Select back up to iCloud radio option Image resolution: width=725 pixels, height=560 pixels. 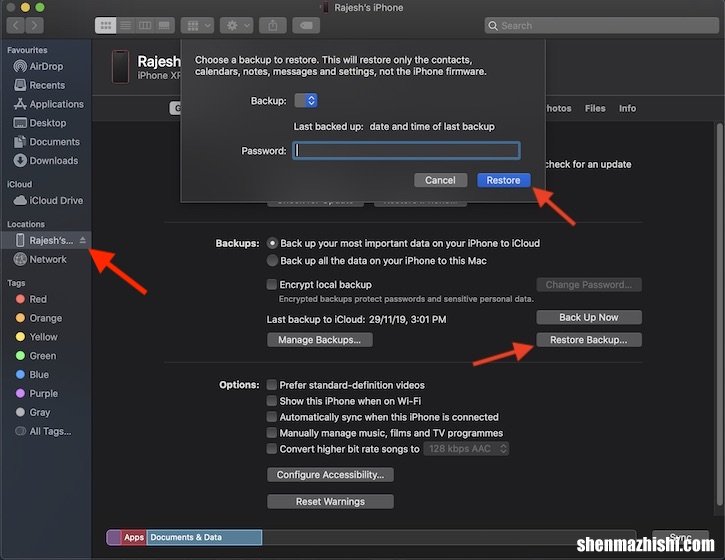(x=272, y=243)
